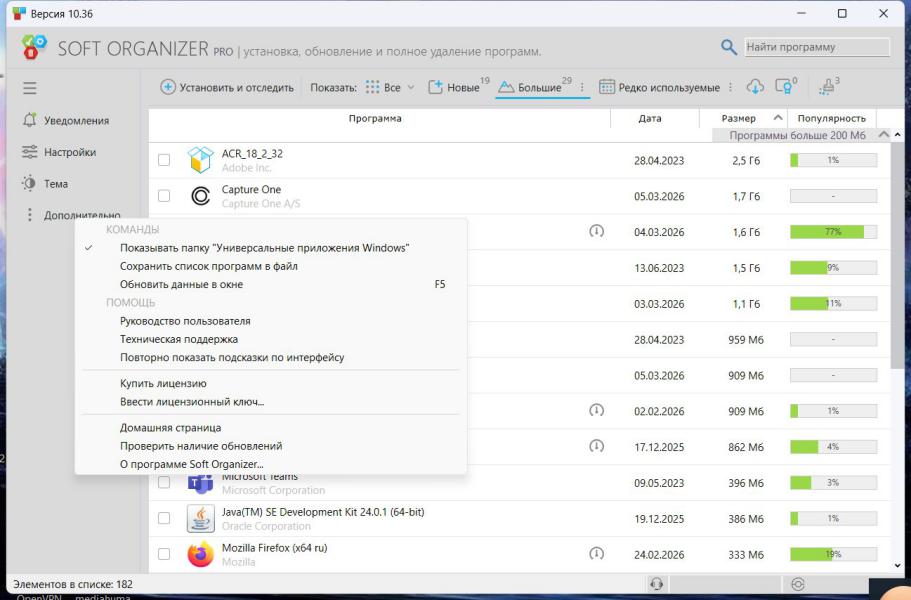
Task: Select the Mozilla Firefox checkbox
Action: coord(164,553)
